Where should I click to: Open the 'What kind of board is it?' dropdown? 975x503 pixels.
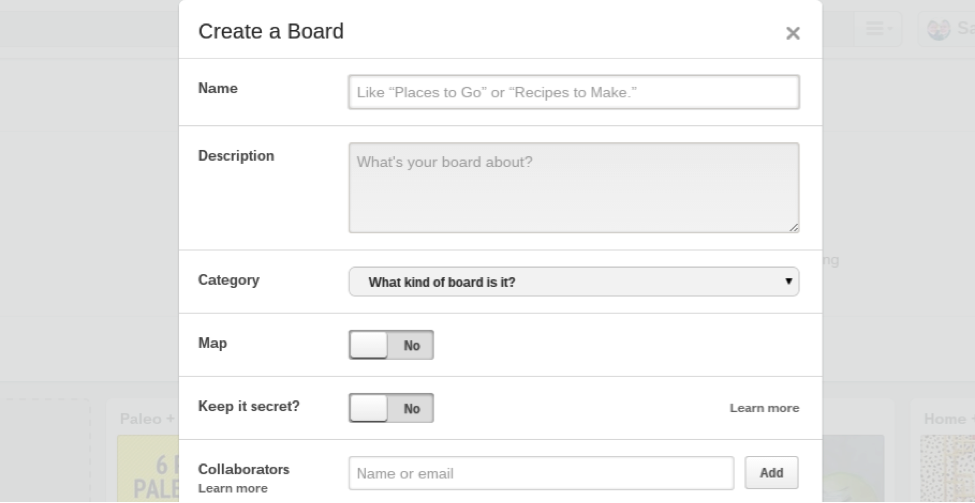(573, 282)
